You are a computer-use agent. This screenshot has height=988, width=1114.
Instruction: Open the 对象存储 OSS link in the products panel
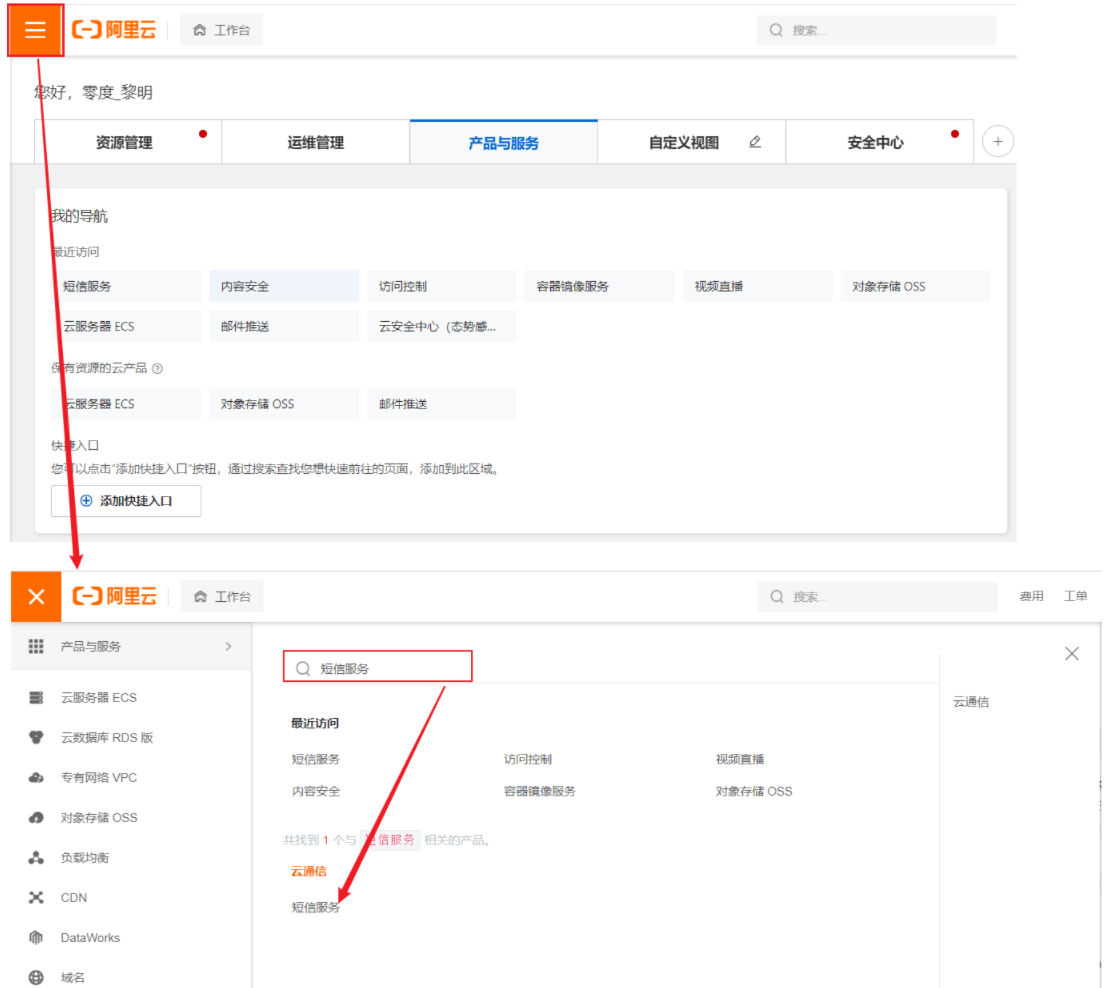[754, 791]
